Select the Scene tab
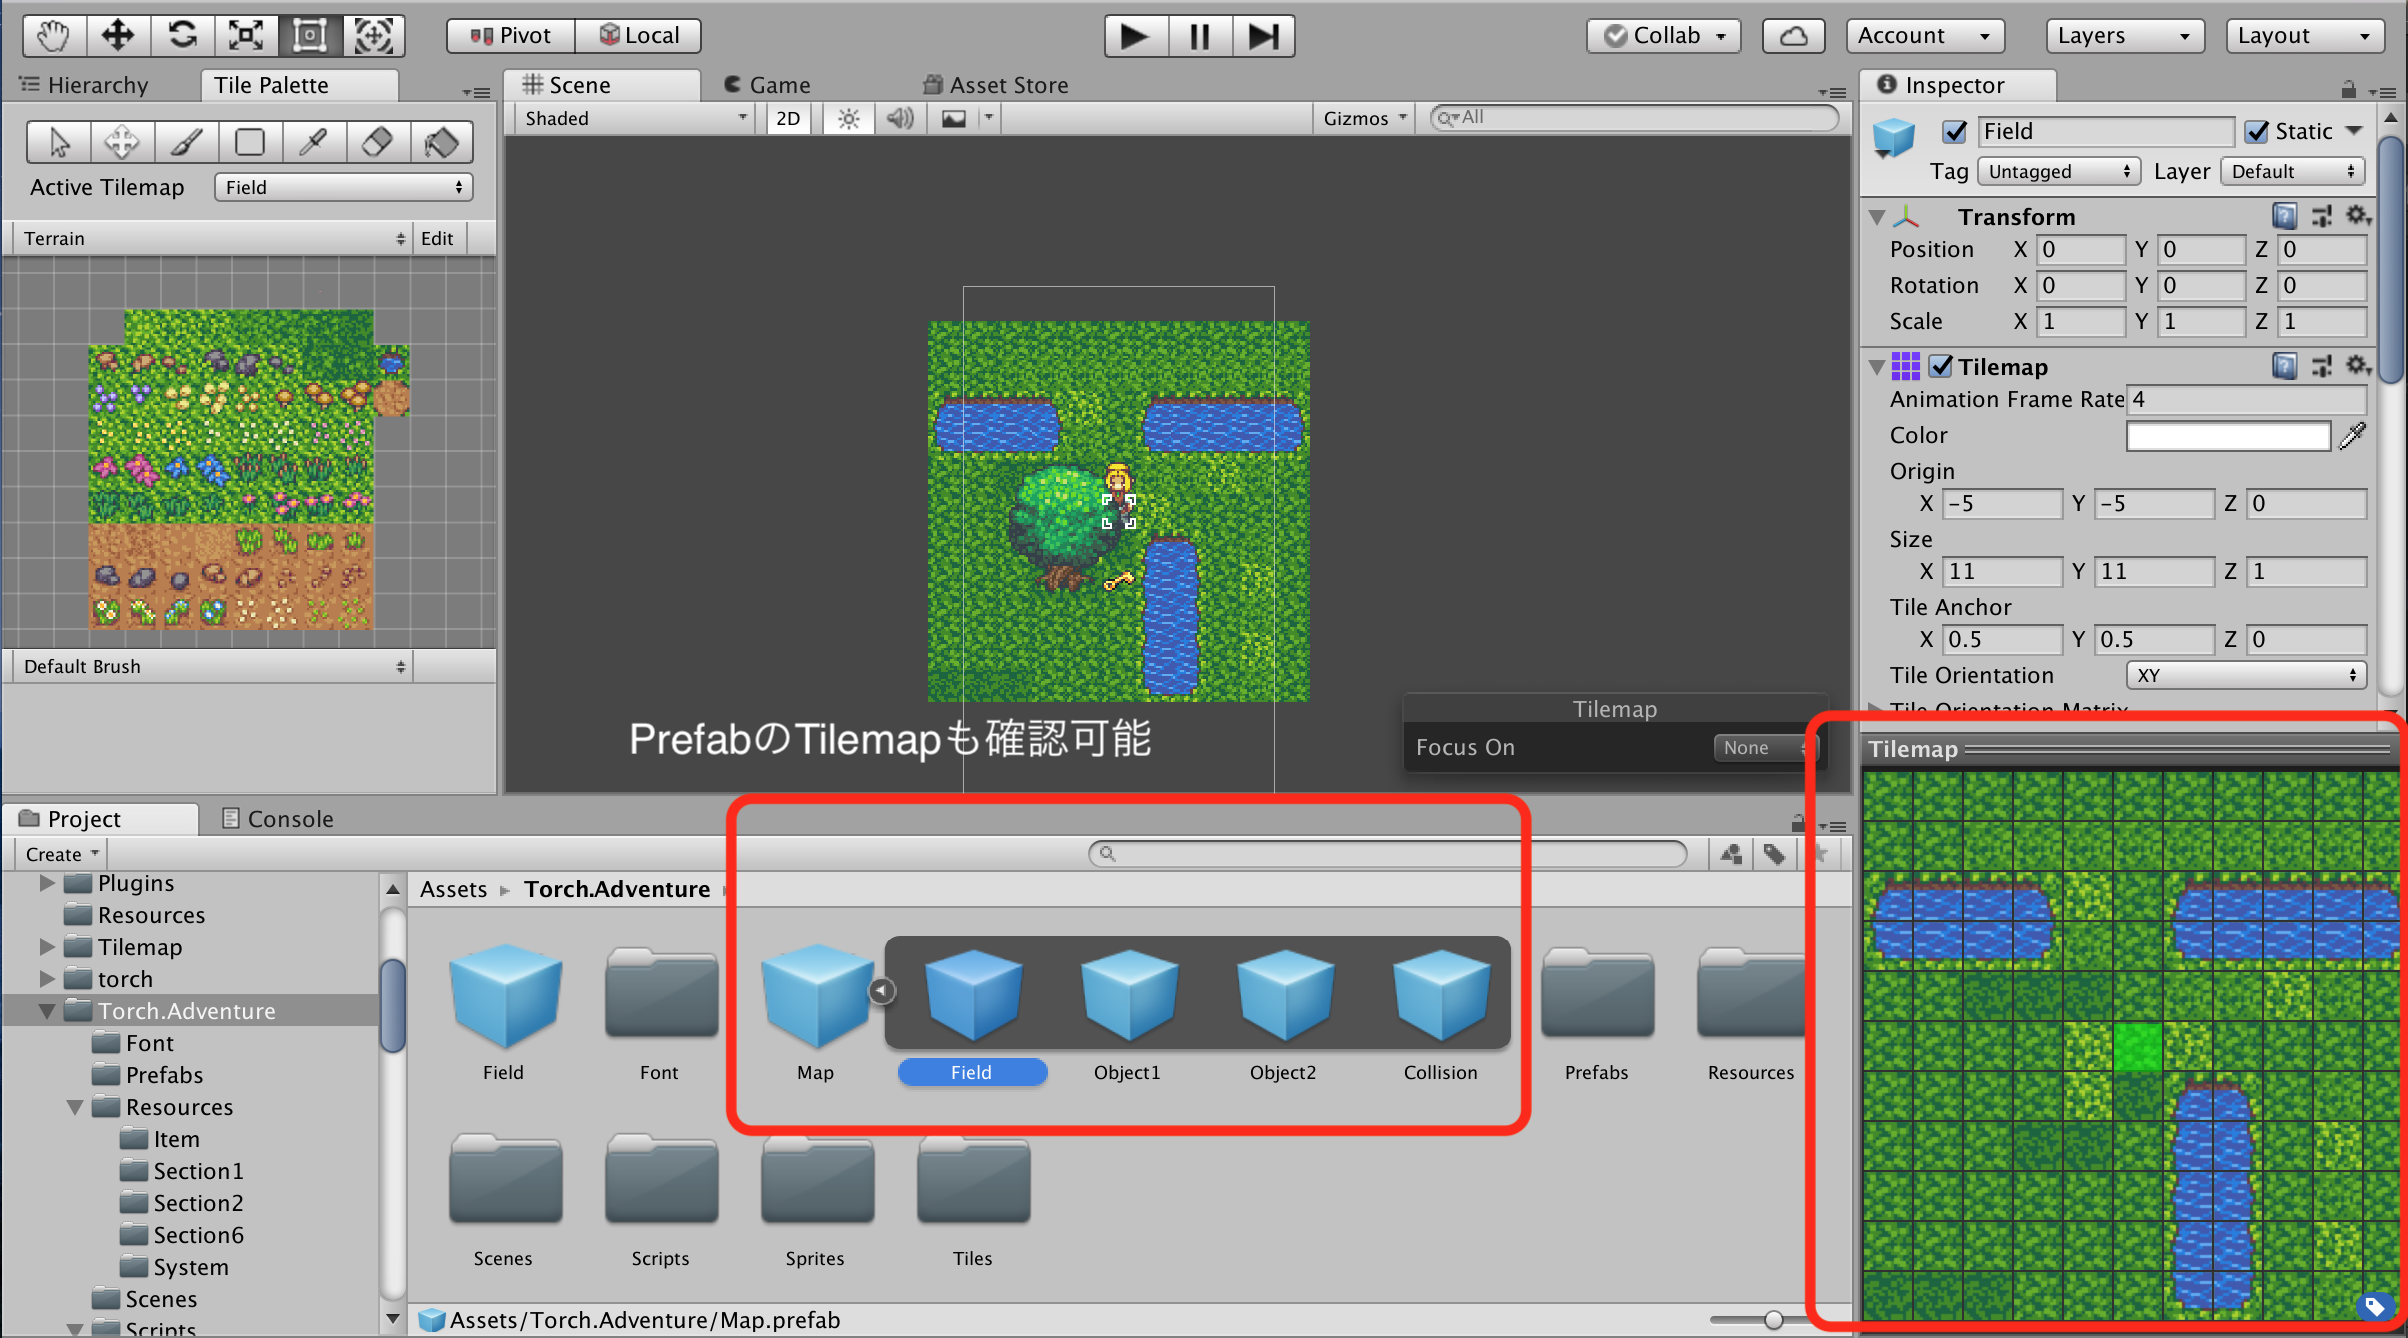The image size is (2408, 1338). click(x=600, y=86)
